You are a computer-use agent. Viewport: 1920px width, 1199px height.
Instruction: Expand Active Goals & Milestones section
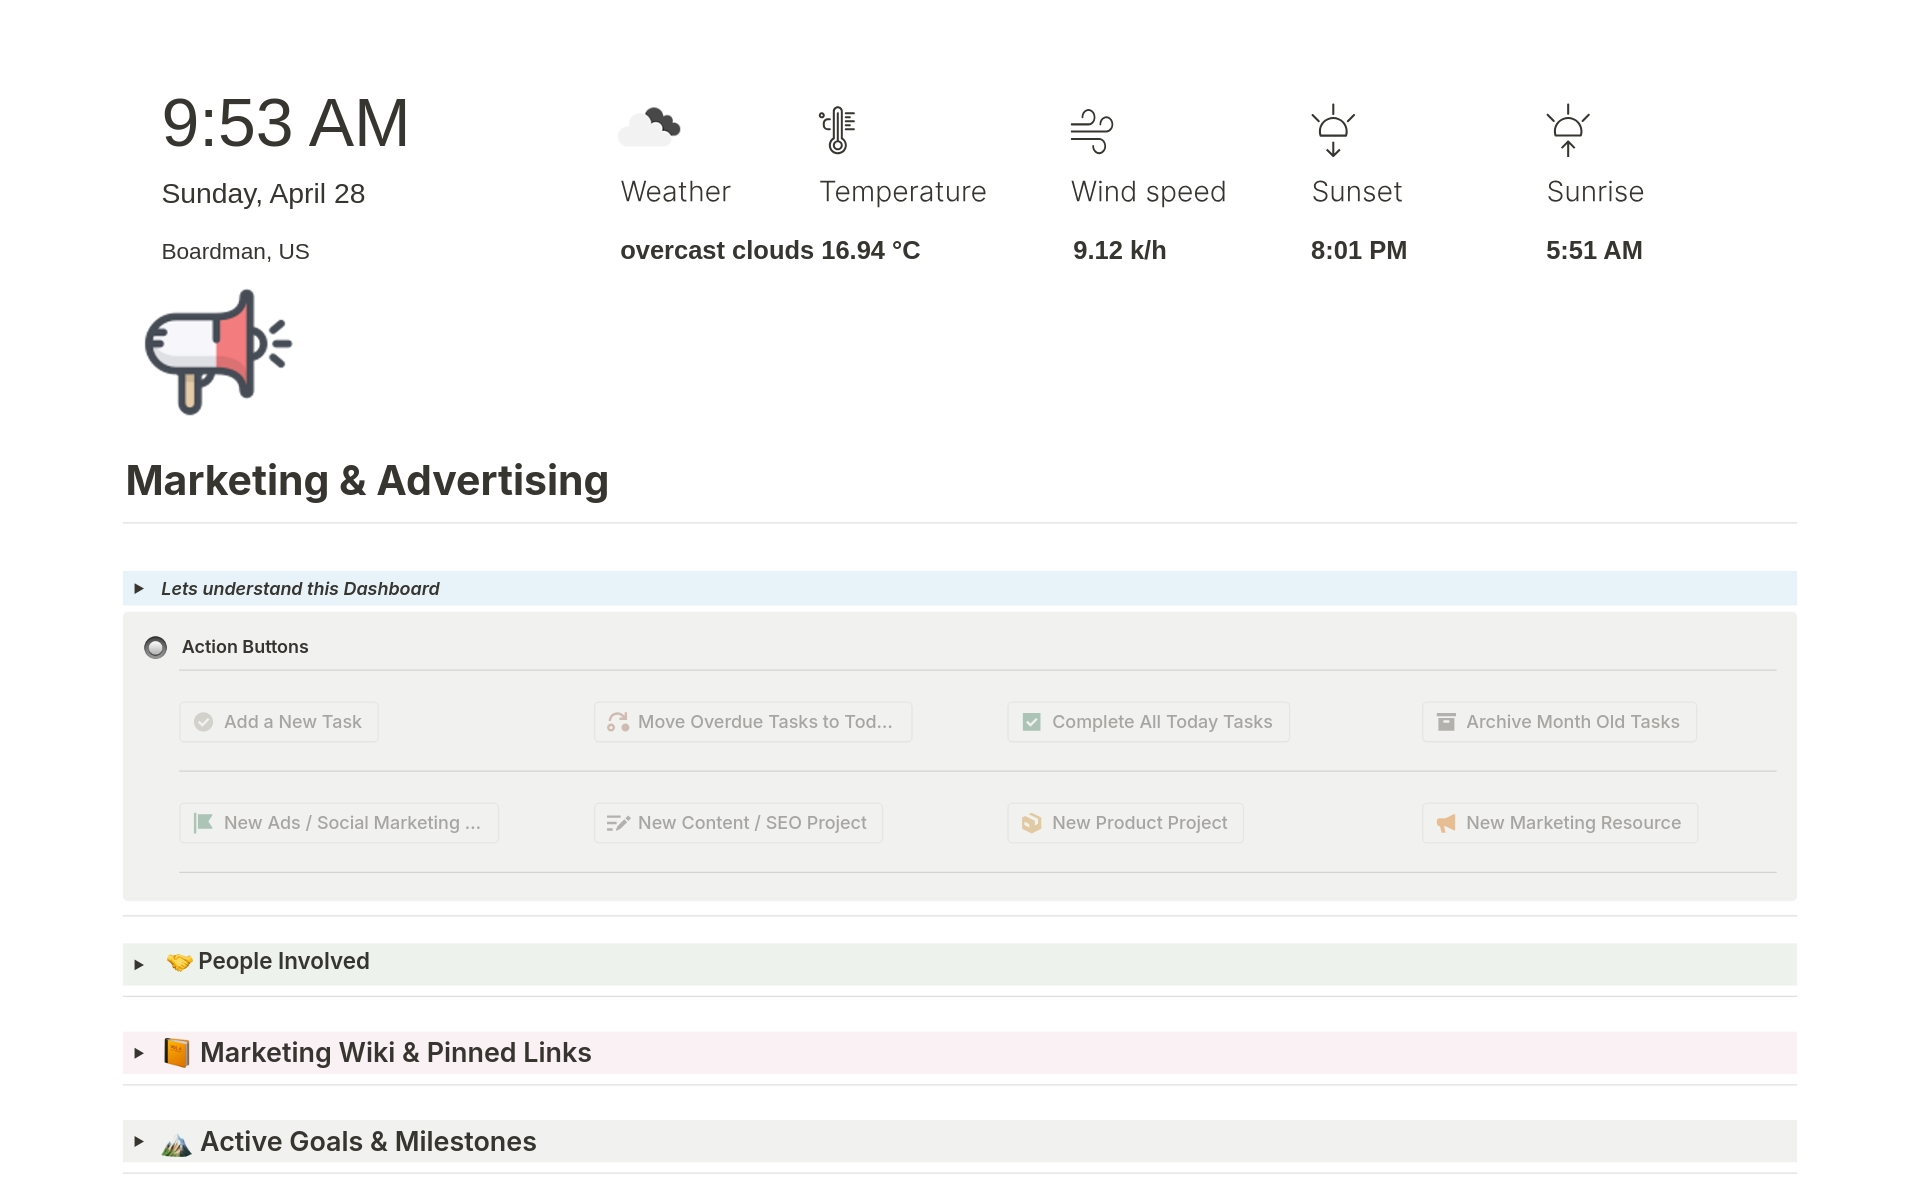click(x=139, y=1142)
